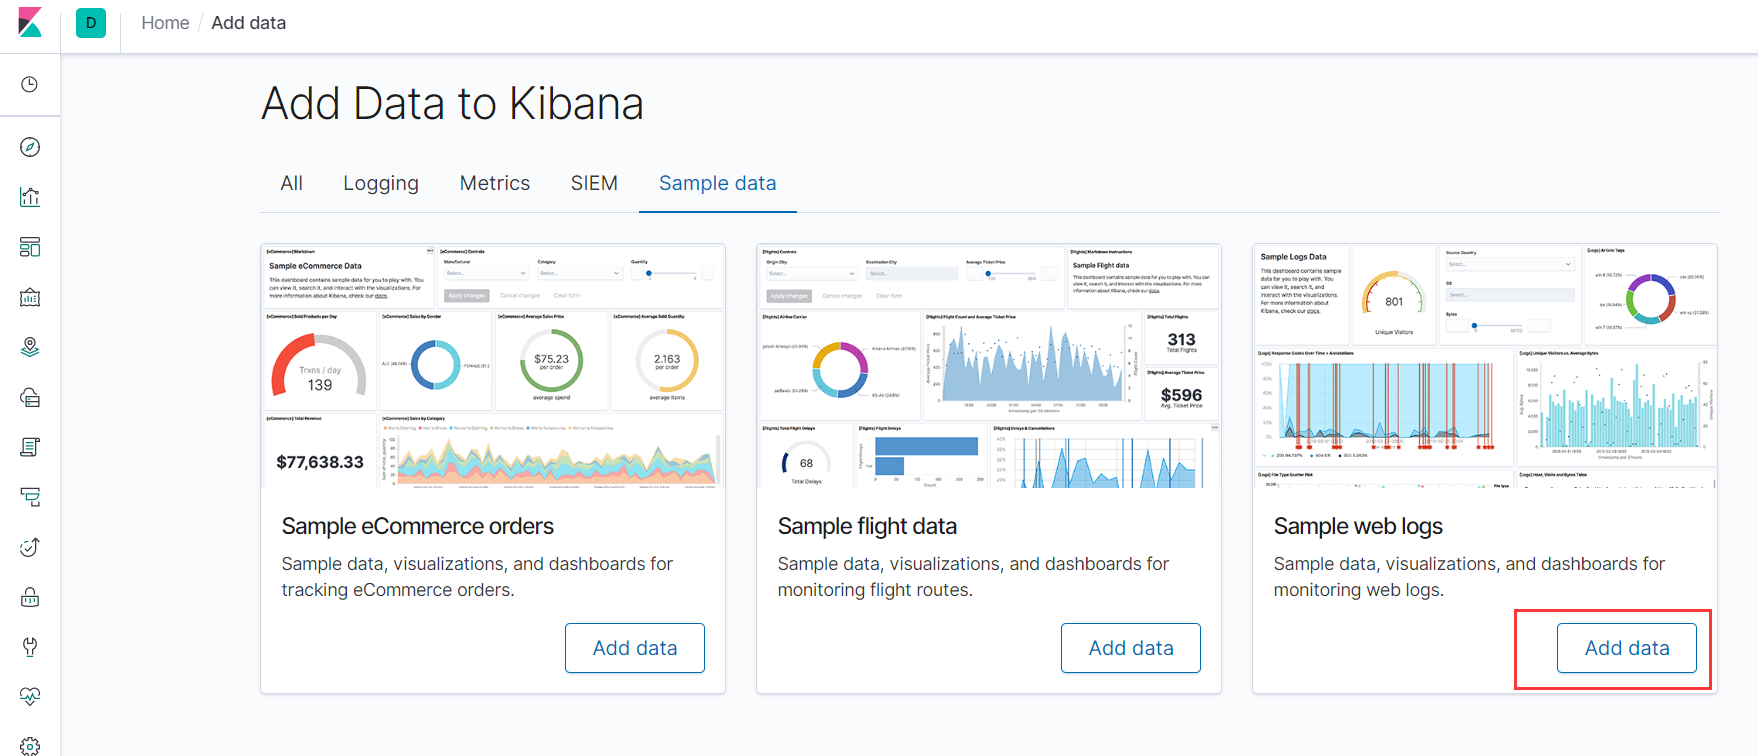Viewport: 1758px width, 756px height.
Task: Click description text about tracking eCommerce orders
Action: [x=477, y=577]
